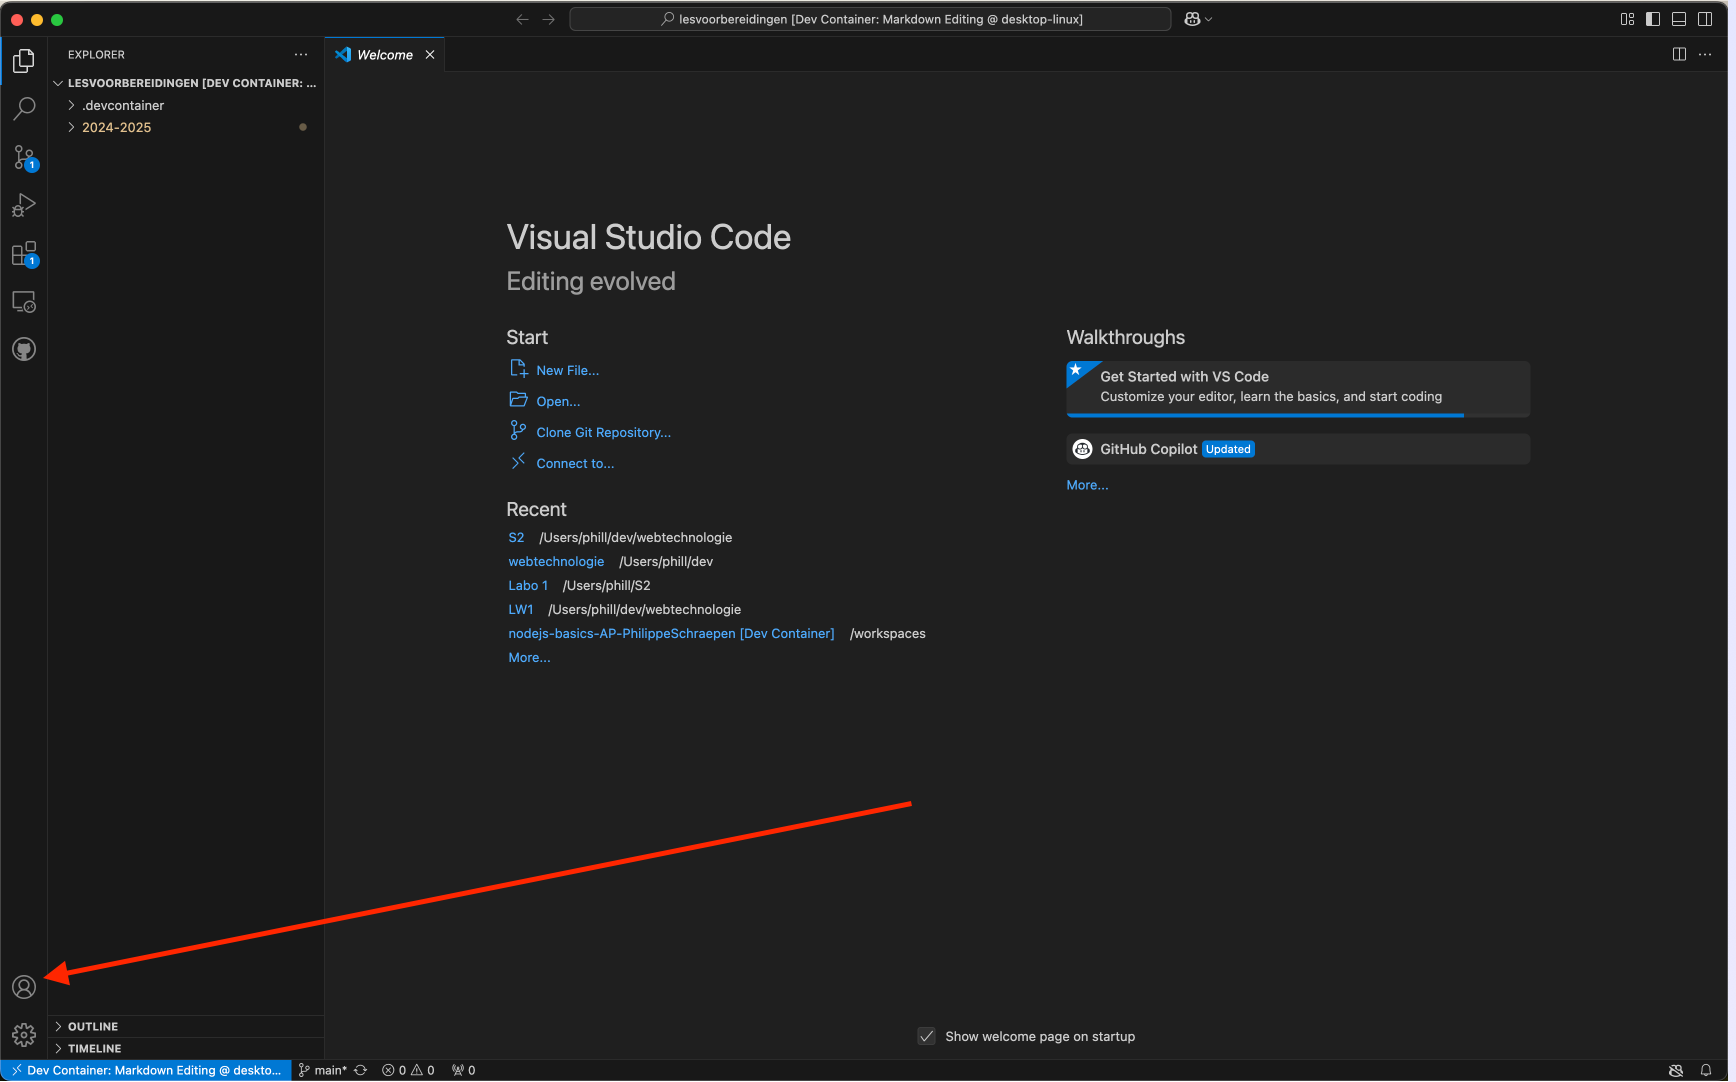Screen dimensions: 1736x1082
Task: Open the Accounts menu icon
Action: point(24,987)
